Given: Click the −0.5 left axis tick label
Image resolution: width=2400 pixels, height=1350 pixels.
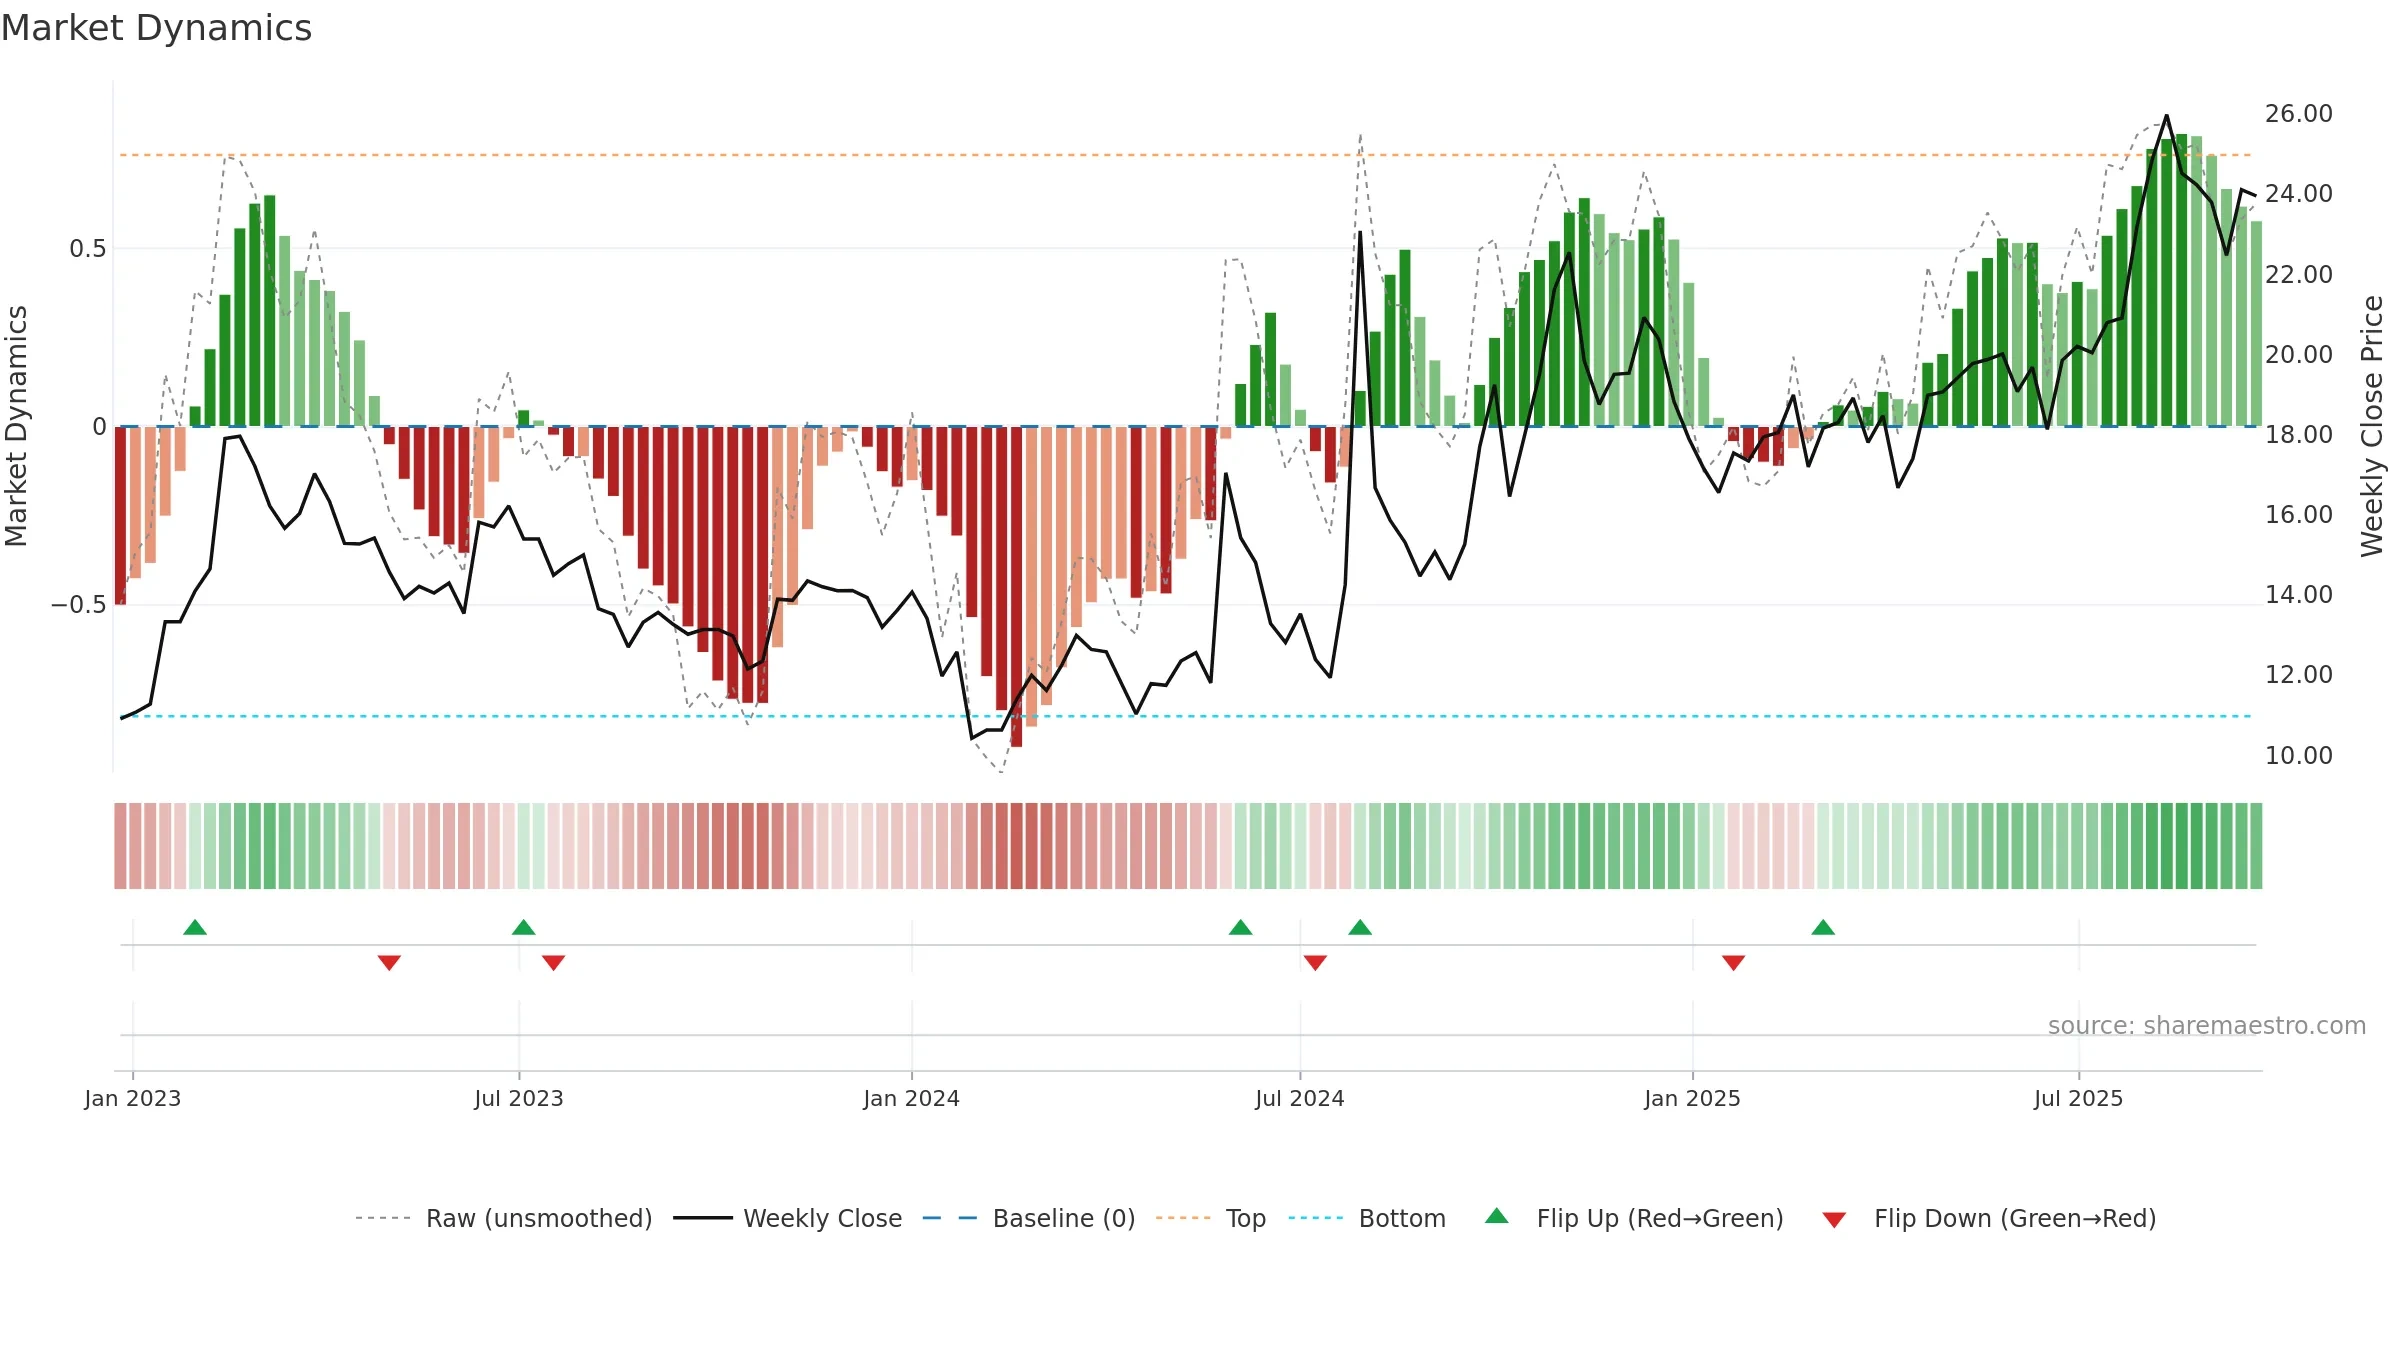Looking at the screenshot, I should 79,605.
